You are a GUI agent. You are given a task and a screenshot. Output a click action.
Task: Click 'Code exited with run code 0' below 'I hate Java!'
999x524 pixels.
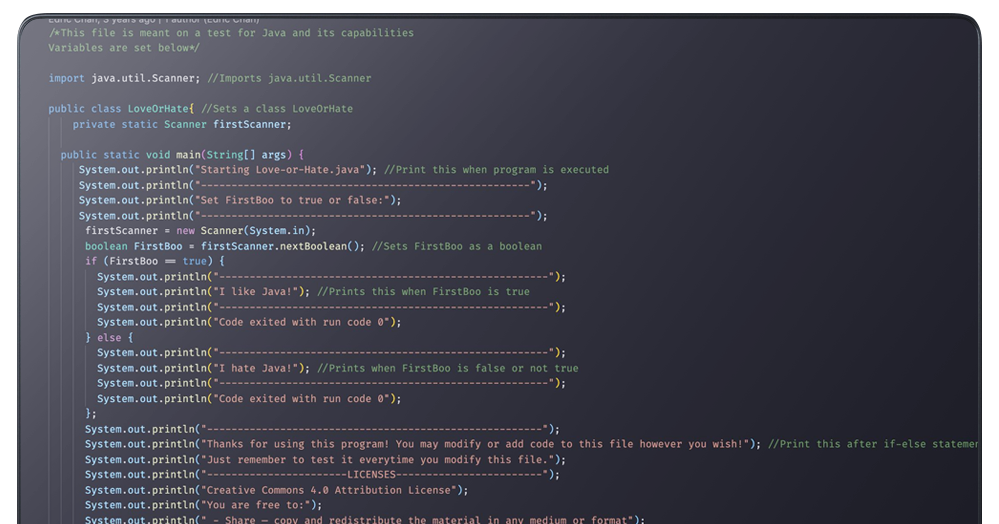[x=249, y=399]
